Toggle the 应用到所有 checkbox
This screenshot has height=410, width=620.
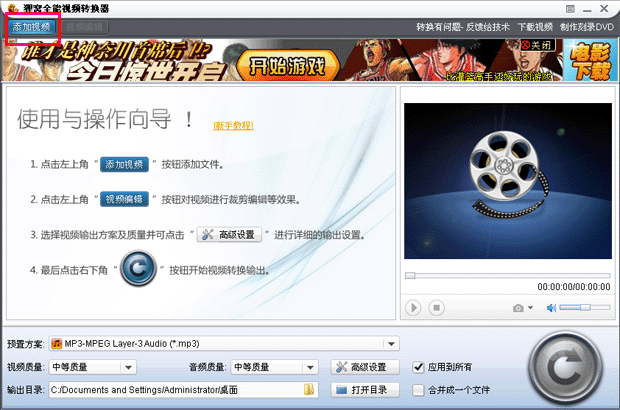(419, 367)
